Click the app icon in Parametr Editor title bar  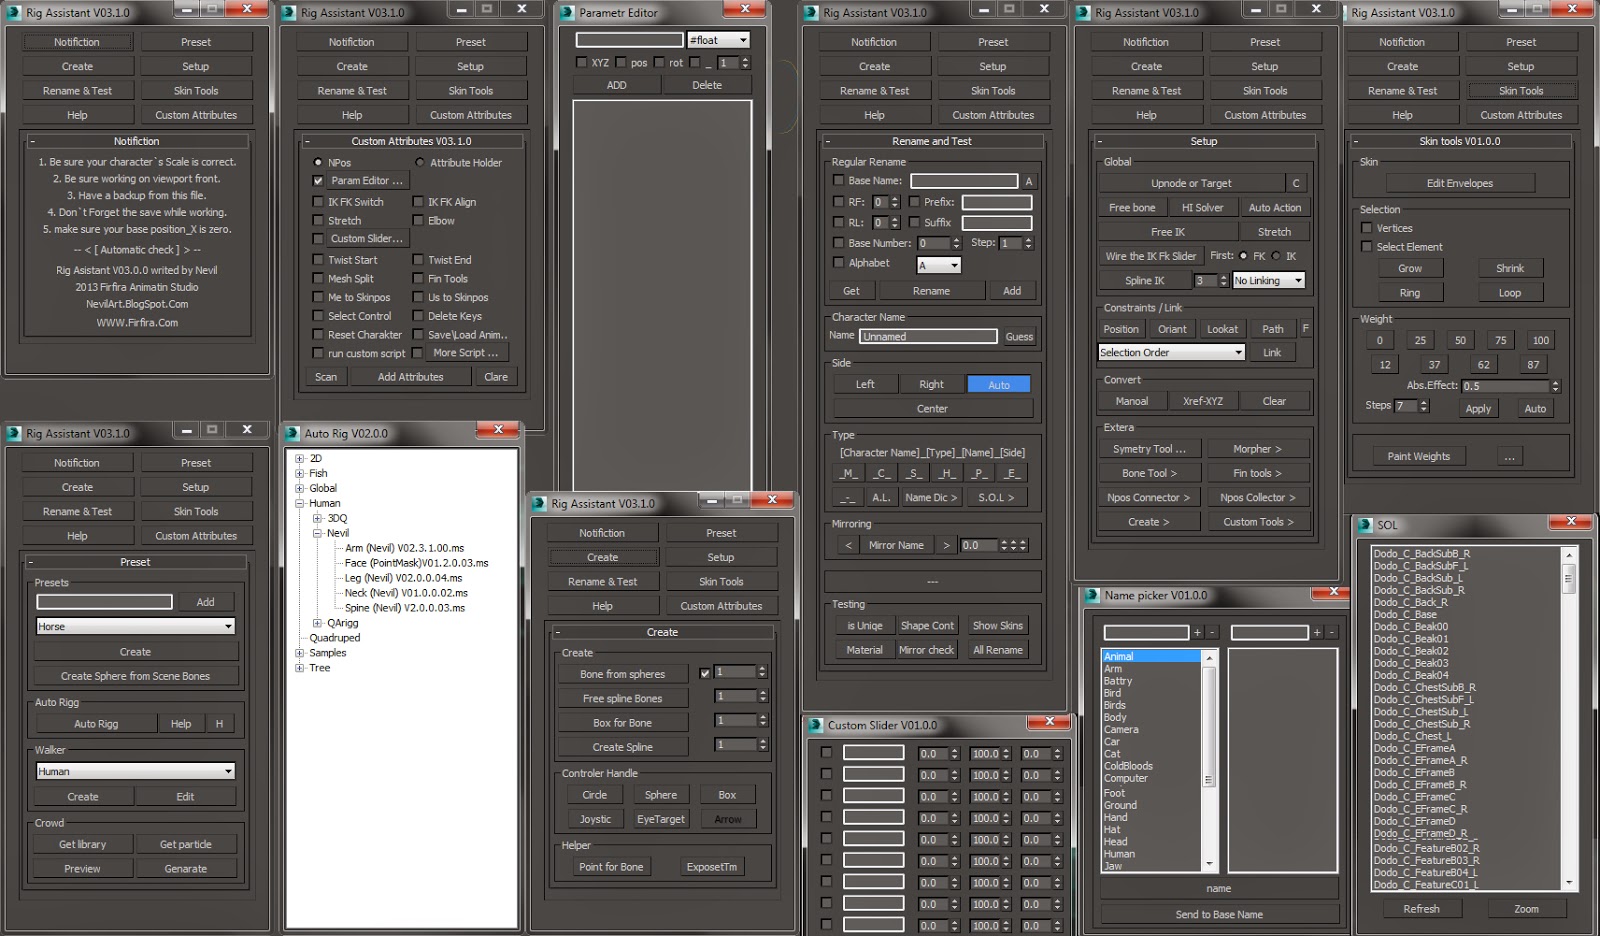(567, 13)
